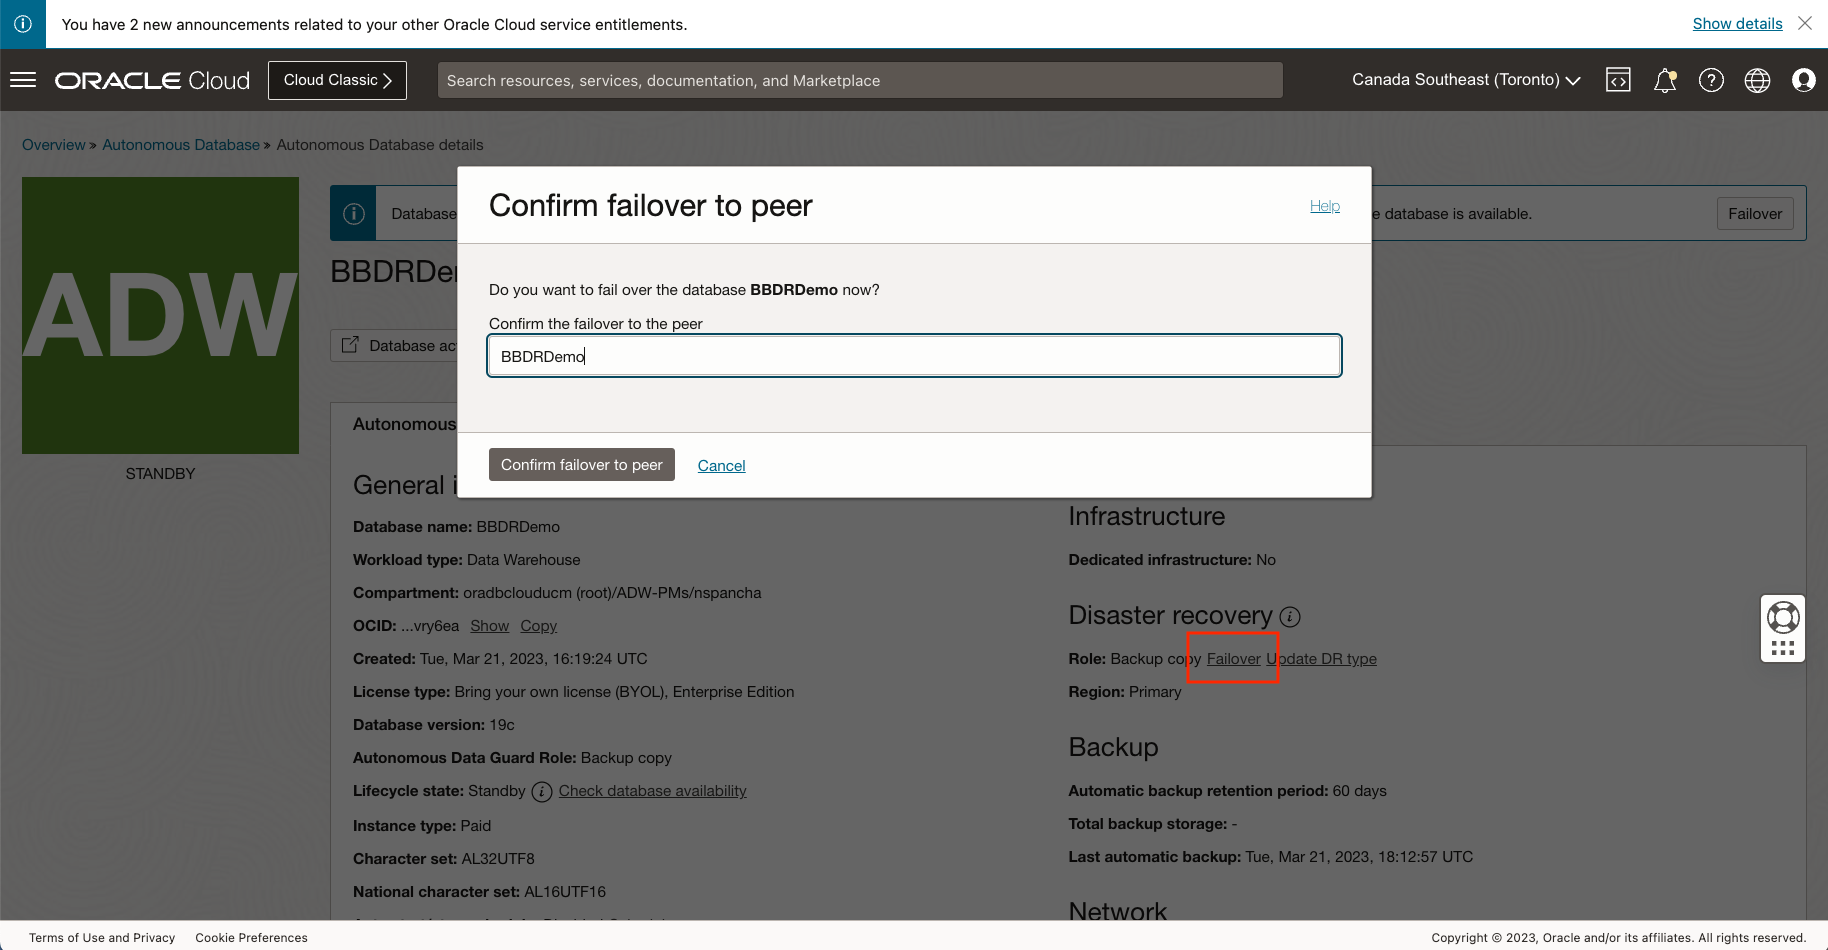Go to the Overview breadcrumb
Image resolution: width=1828 pixels, height=950 pixels.
(x=54, y=145)
